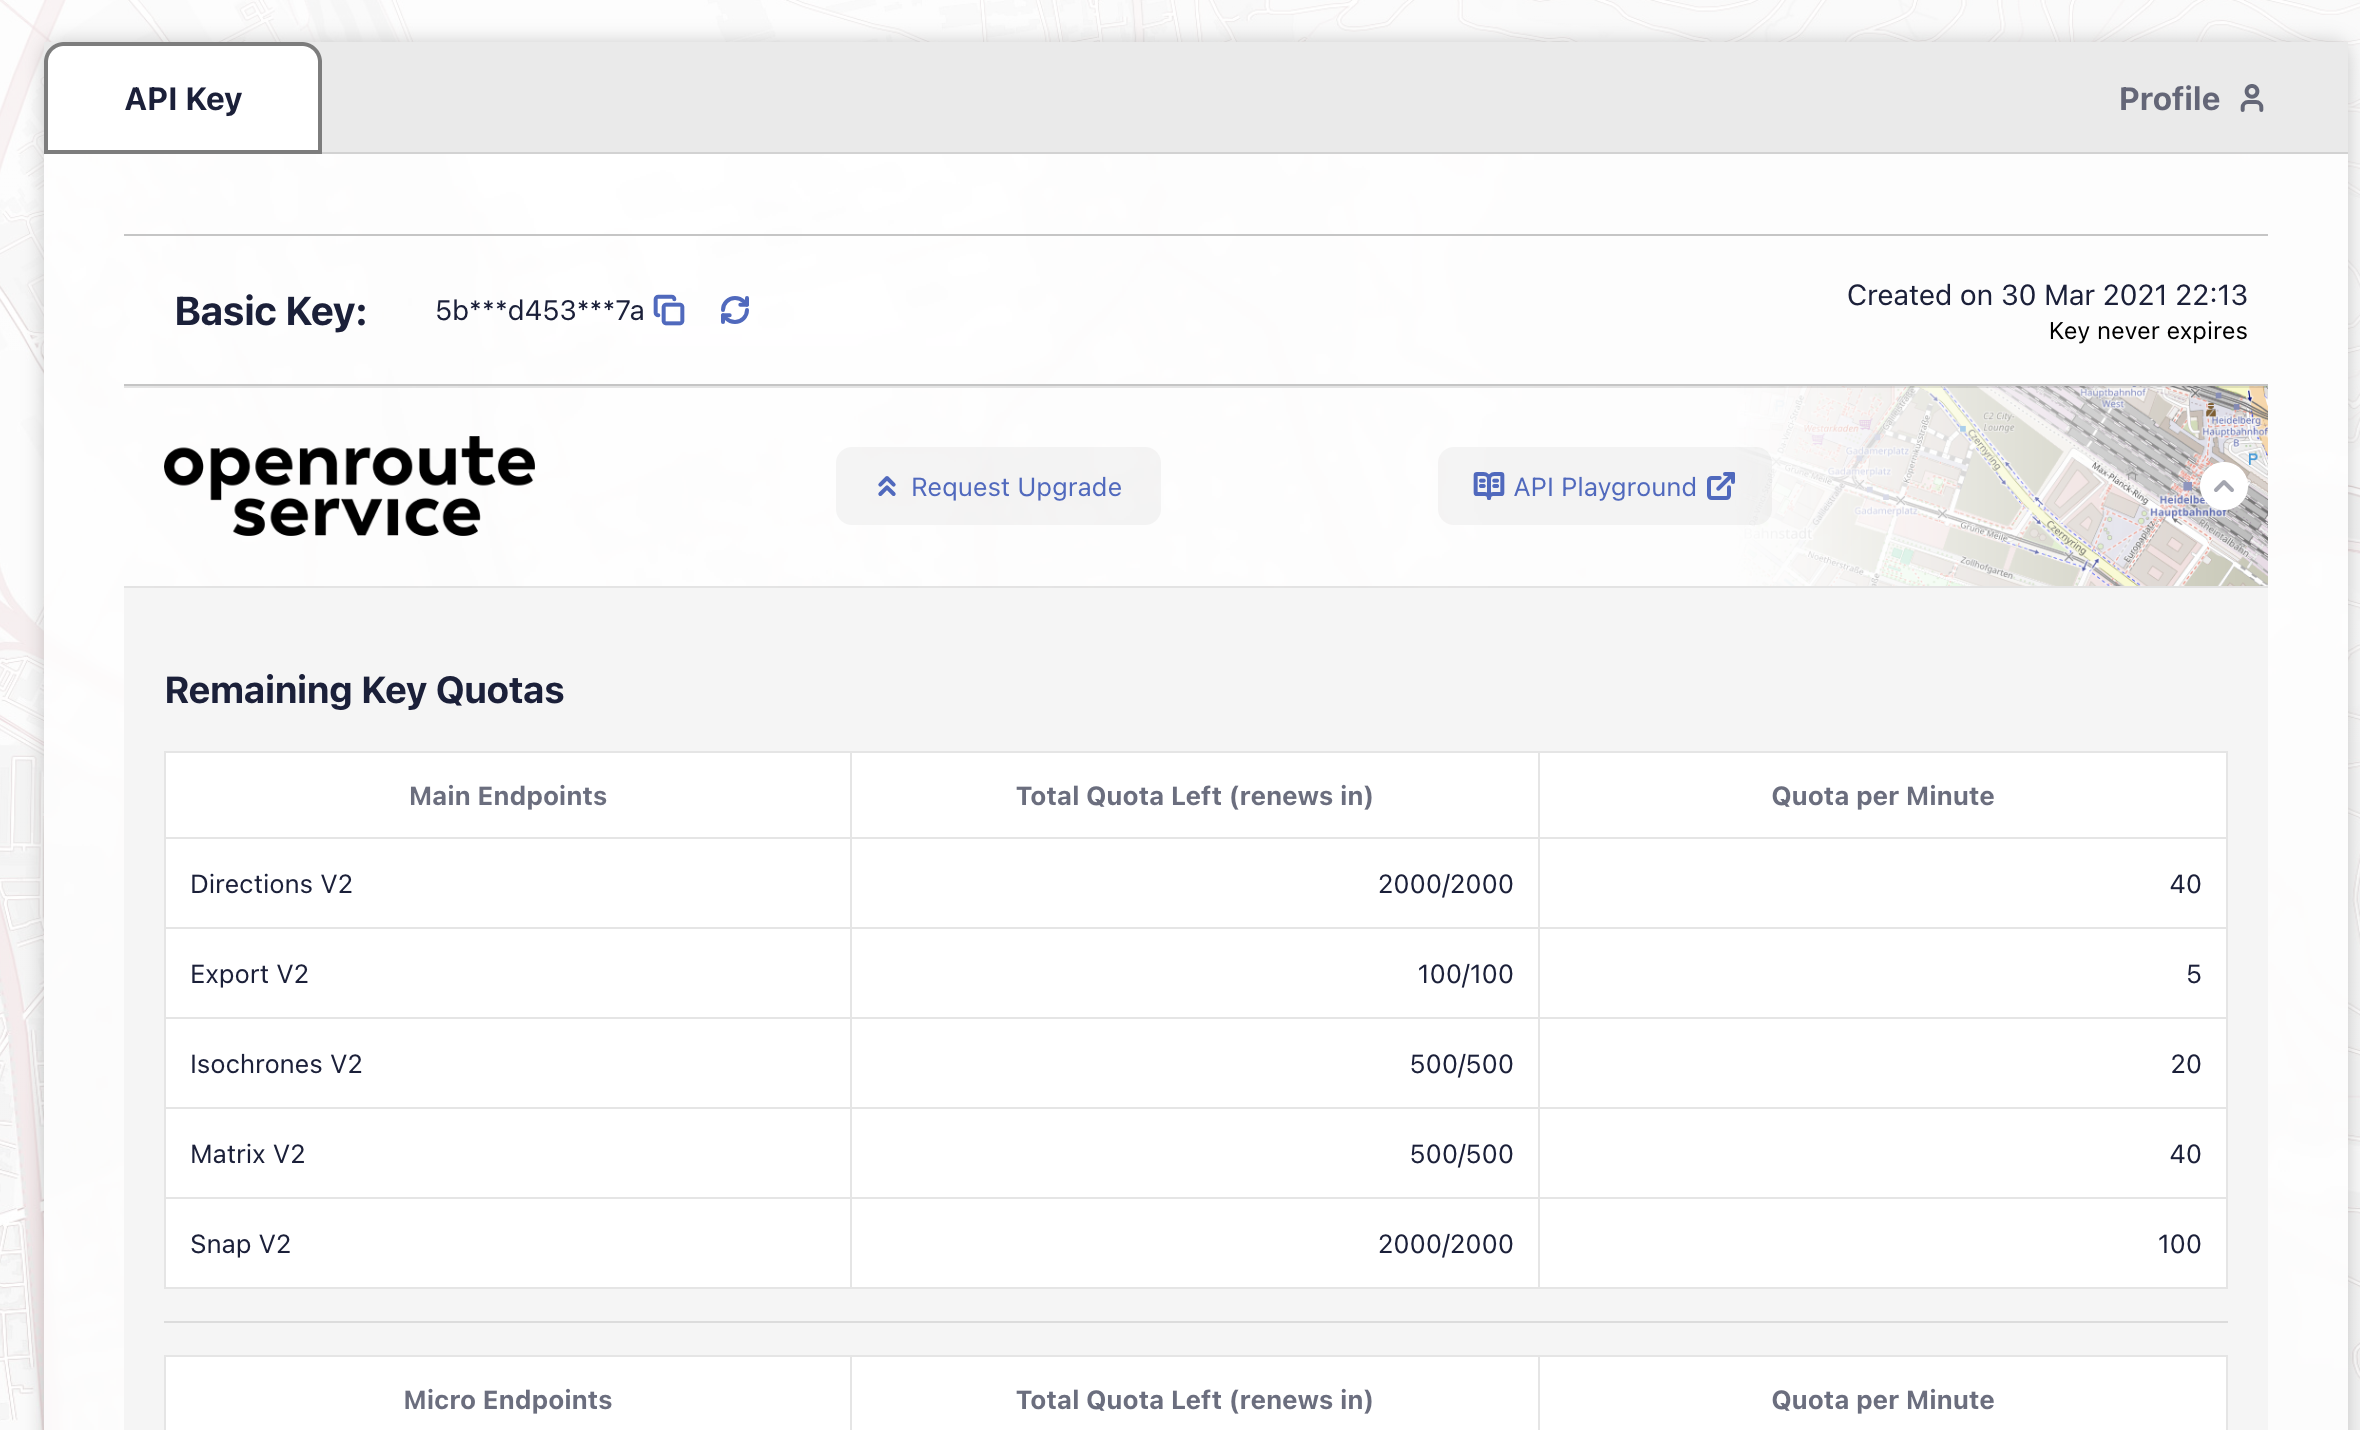Image resolution: width=2360 pixels, height=1430 pixels.
Task: Click the openrouteservice logo
Action: 349,486
